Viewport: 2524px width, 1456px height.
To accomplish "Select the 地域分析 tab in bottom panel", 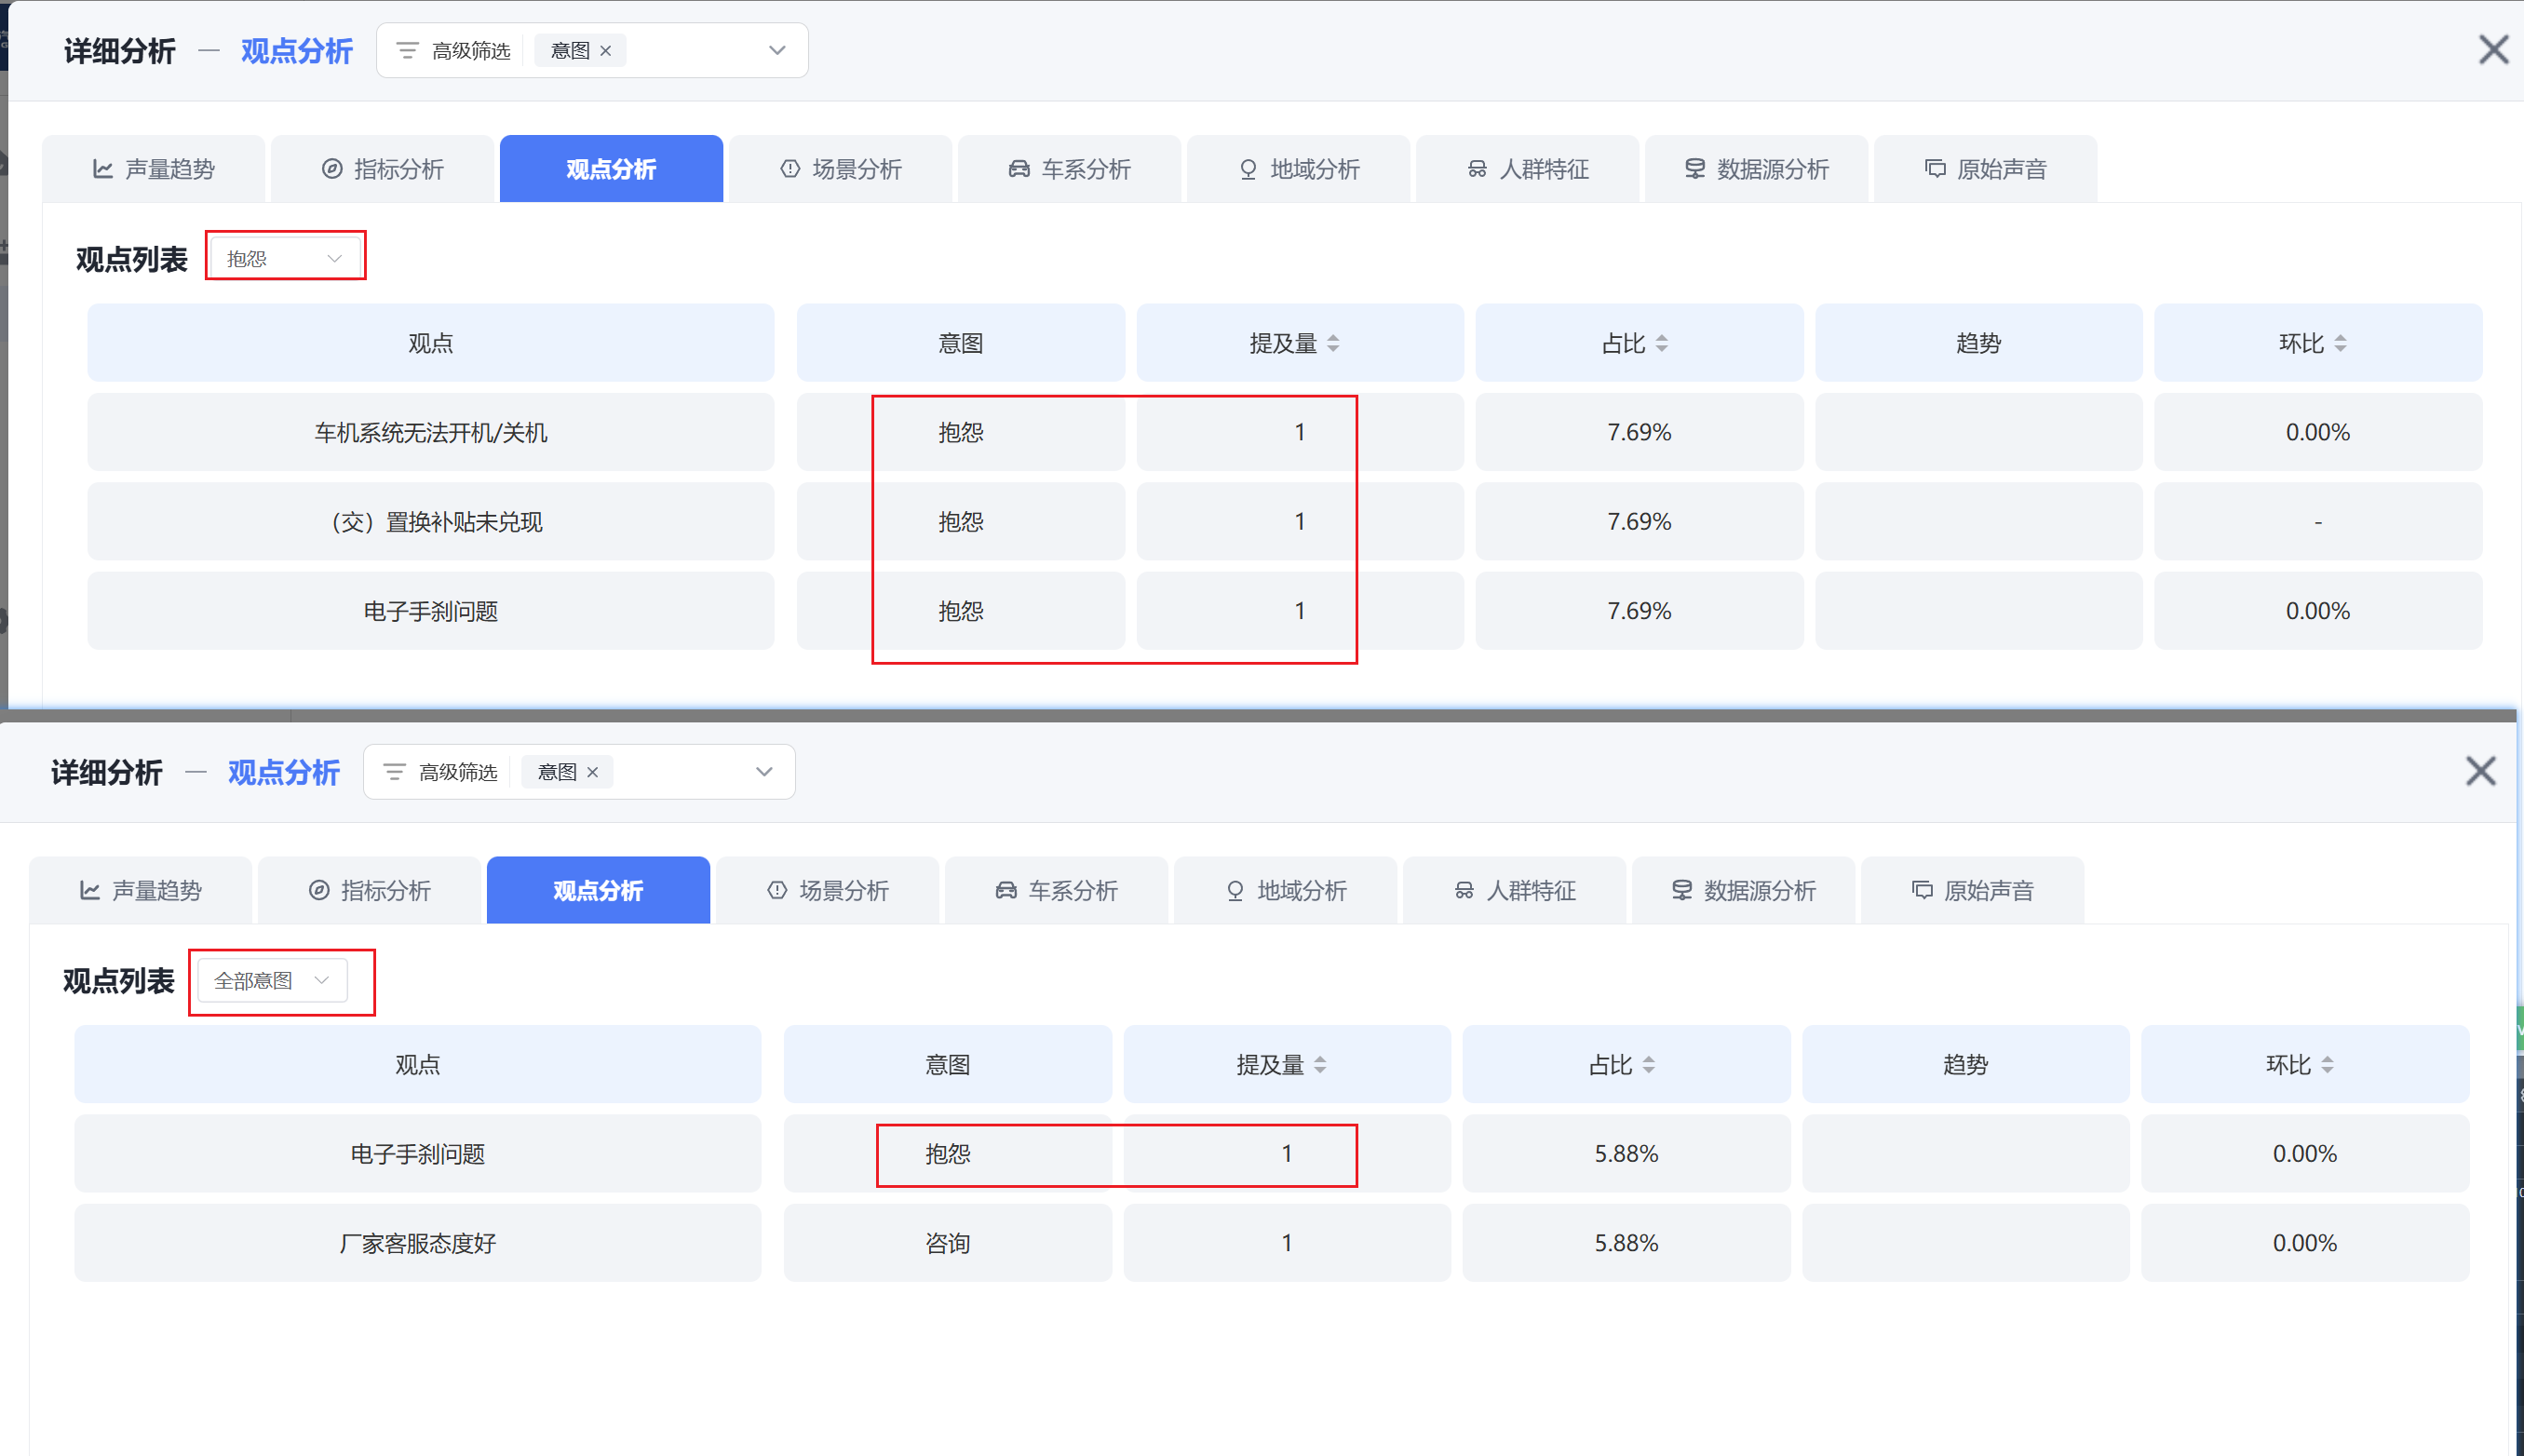I will coord(1285,890).
